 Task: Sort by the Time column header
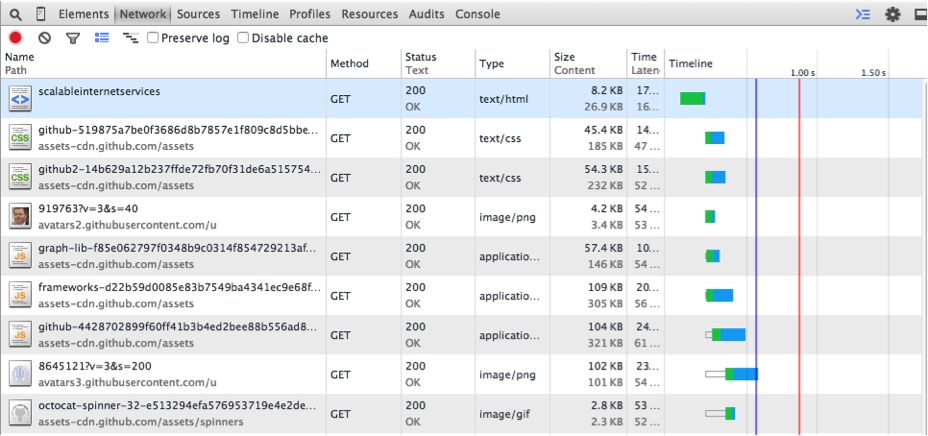(x=645, y=63)
